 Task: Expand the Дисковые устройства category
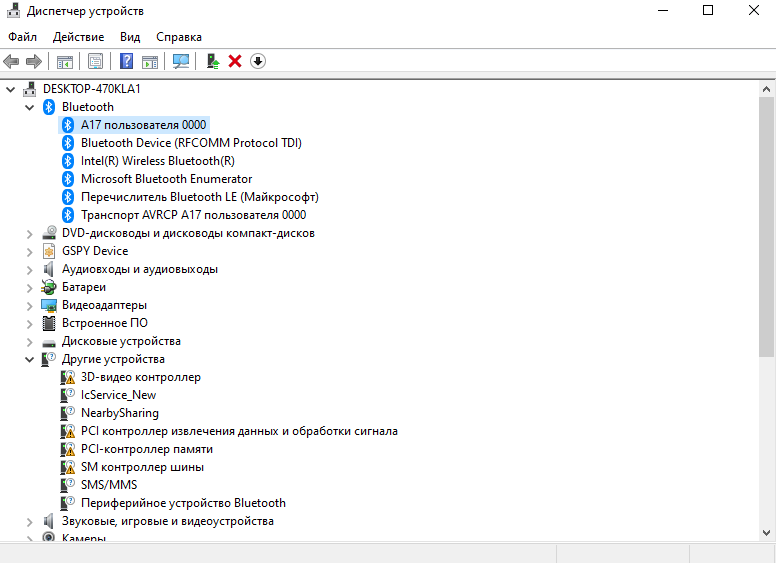click(30, 342)
